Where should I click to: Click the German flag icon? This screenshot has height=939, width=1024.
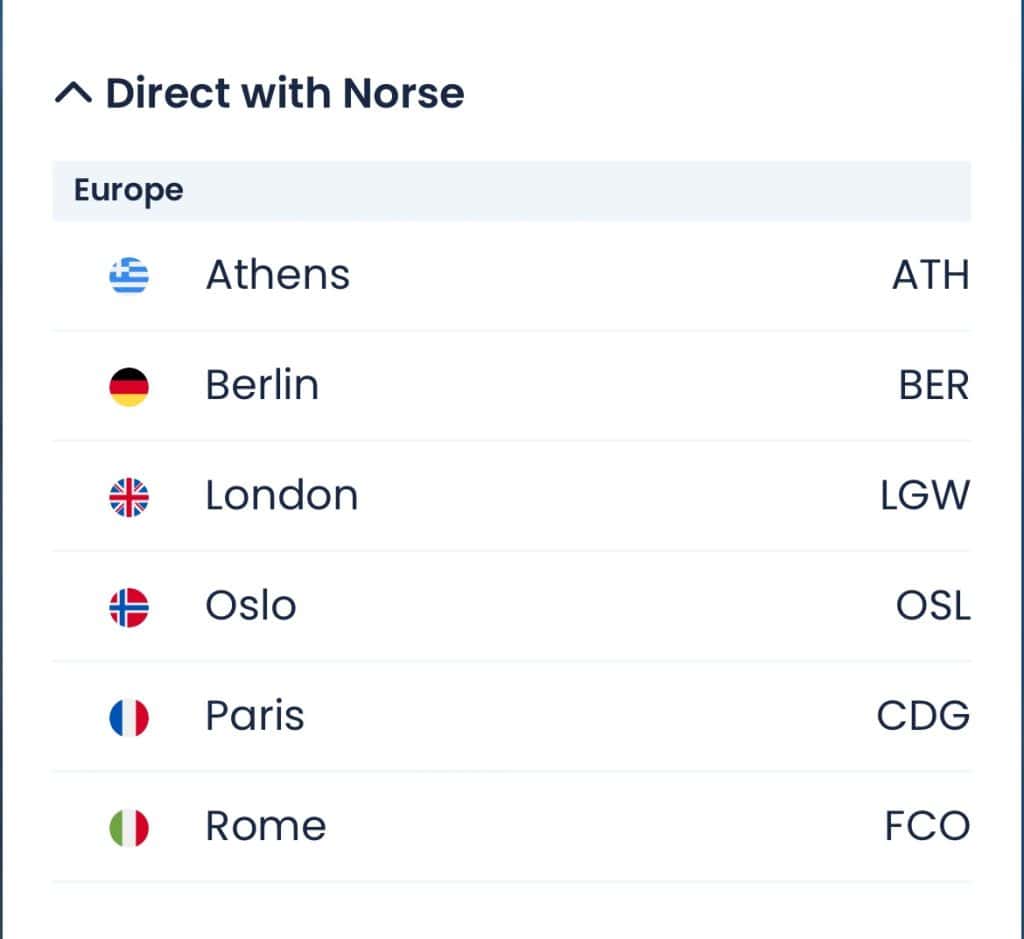click(129, 386)
